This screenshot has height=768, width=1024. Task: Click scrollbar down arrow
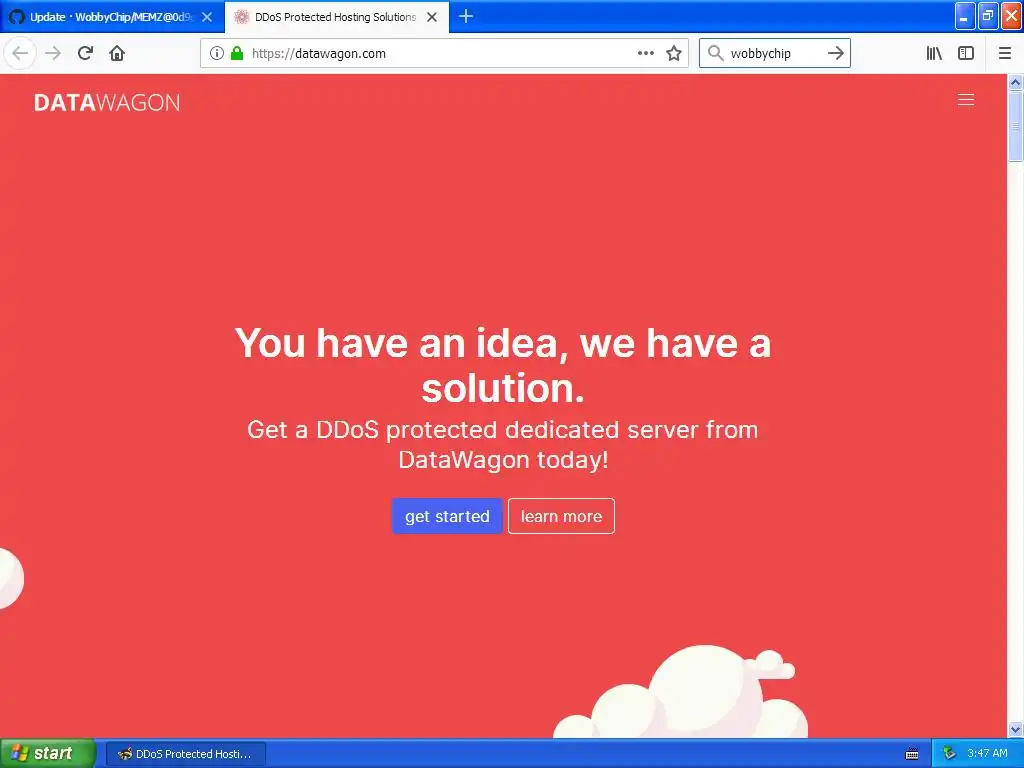pos(1015,729)
